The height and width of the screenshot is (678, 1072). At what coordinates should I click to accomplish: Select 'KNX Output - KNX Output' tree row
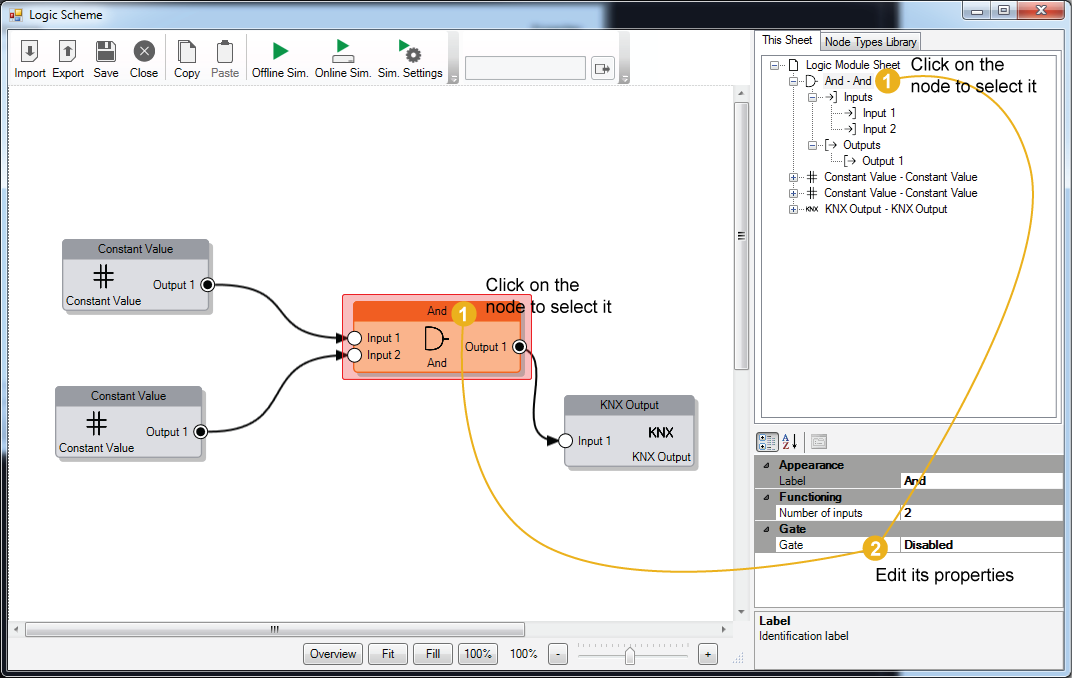885,209
